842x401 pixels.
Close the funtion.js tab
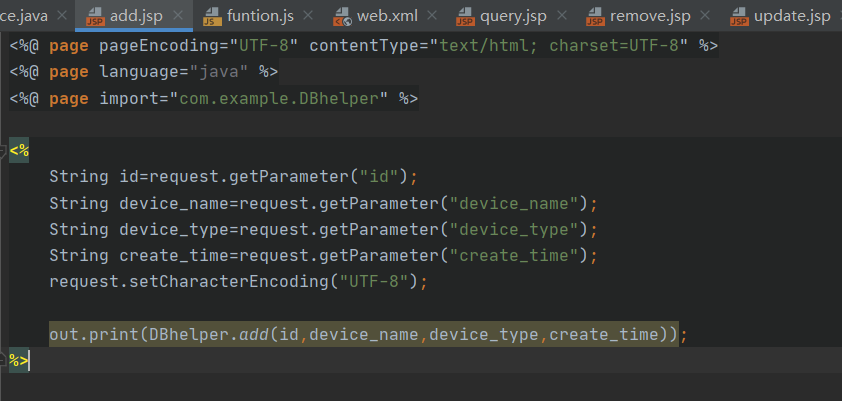click(x=308, y=16)
